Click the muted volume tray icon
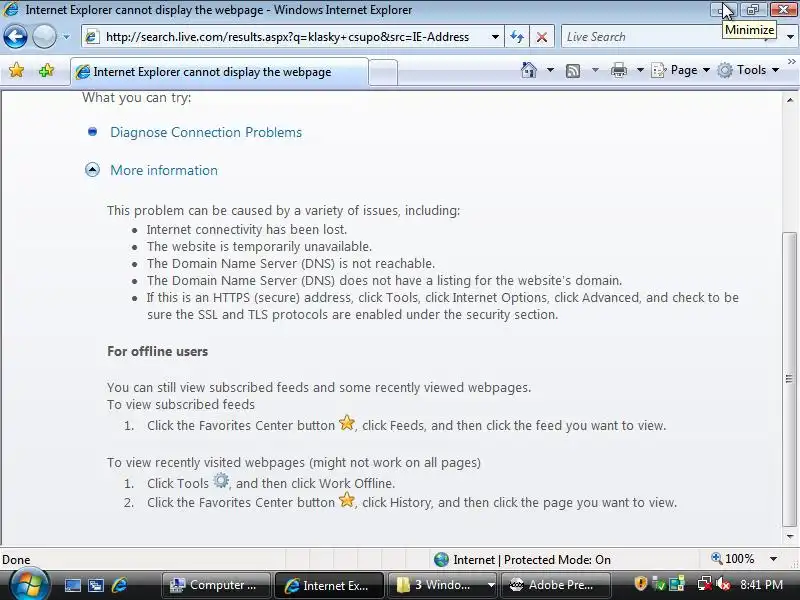The width and height of the screenshot is (800, 600). [723, 584]
